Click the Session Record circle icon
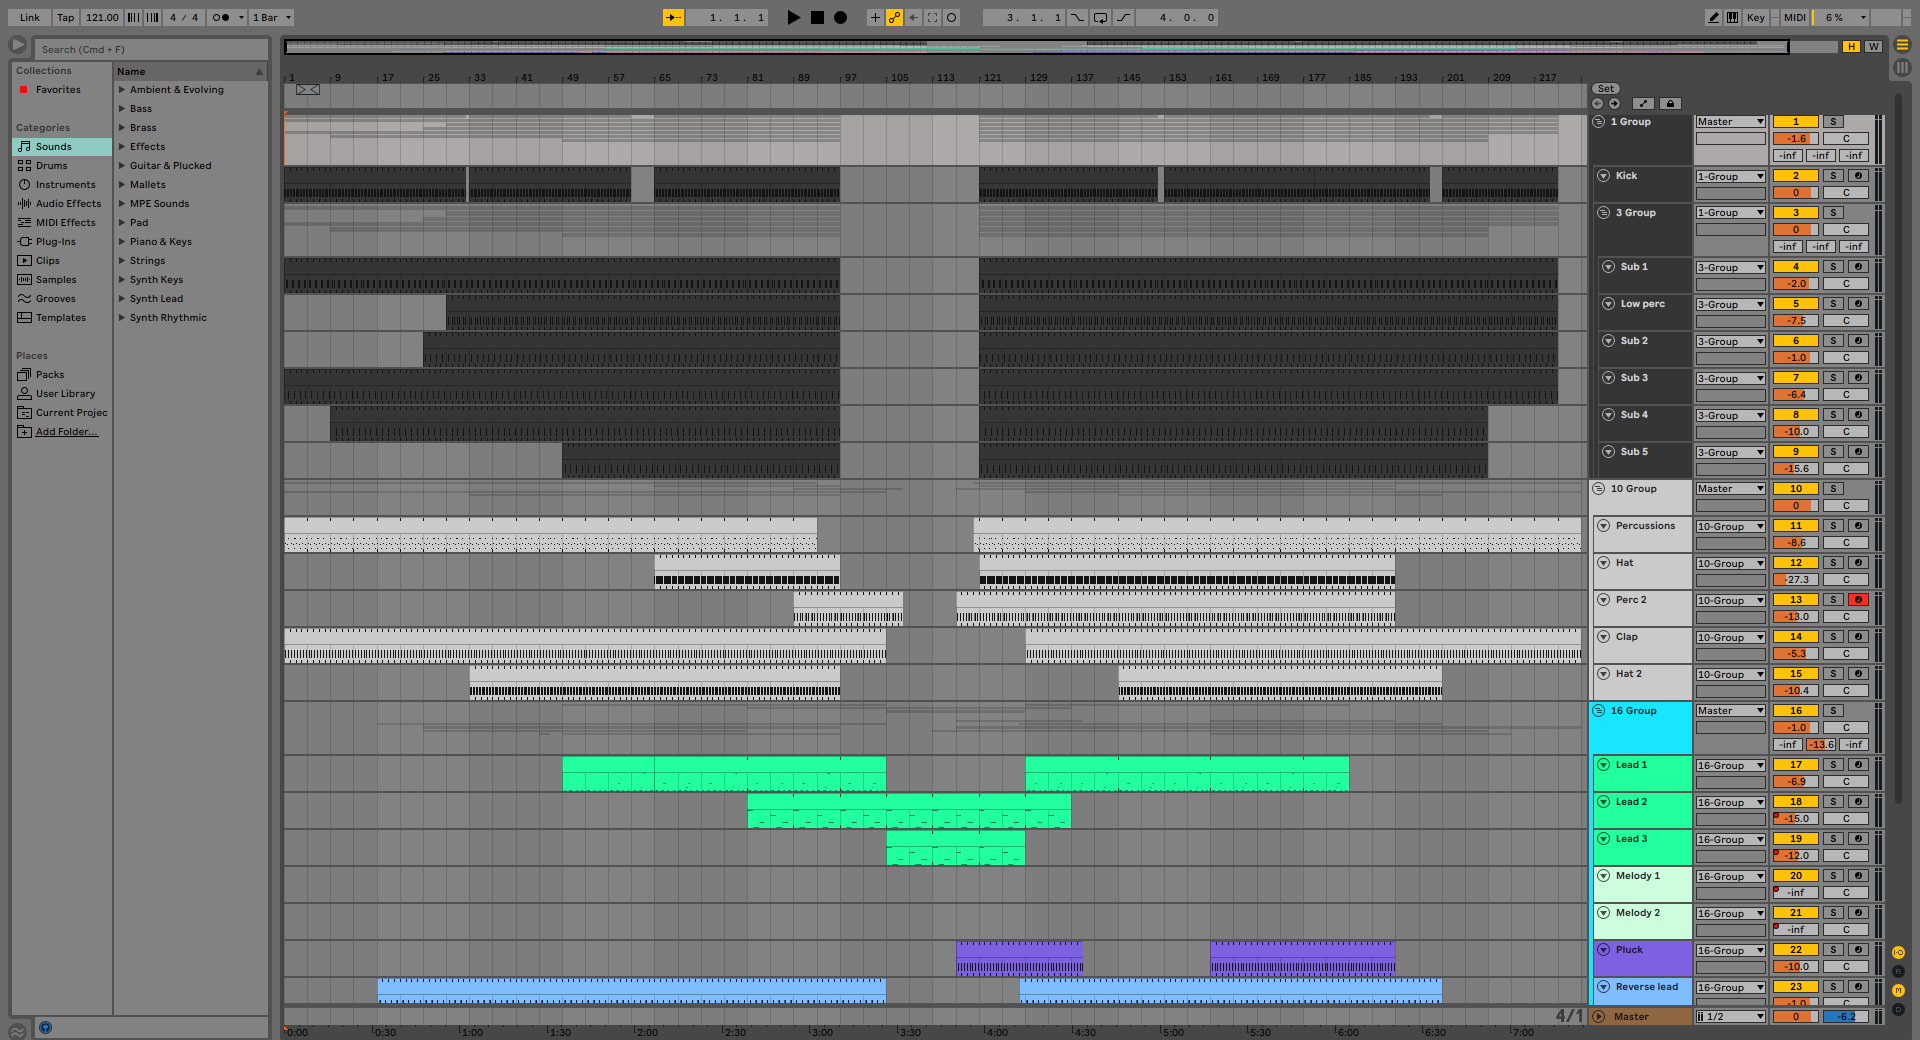 pos(952,17)
